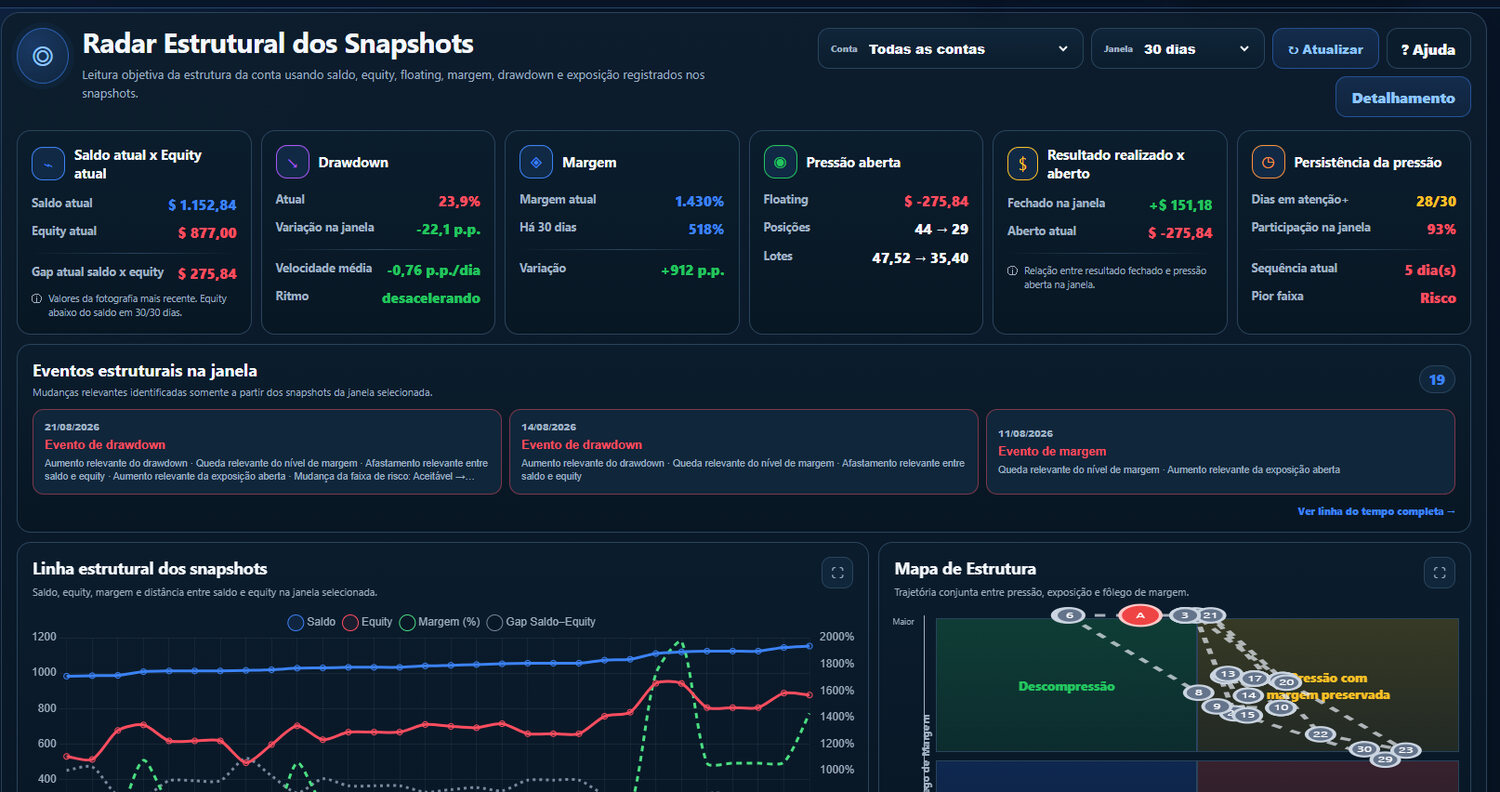
Task: Click the dollar icon on Resultado realizado card
Action: 1023,163
